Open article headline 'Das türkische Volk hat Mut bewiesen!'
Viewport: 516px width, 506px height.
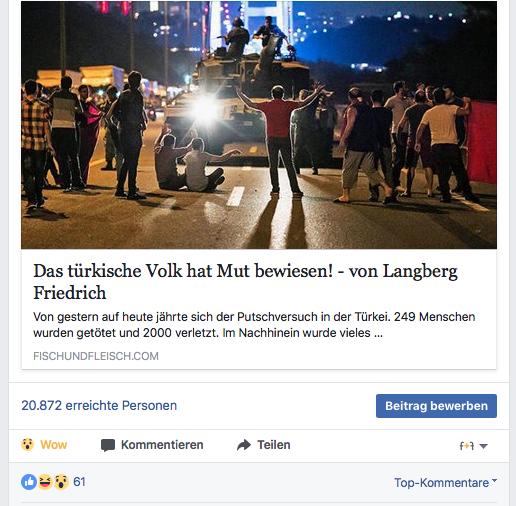183,271
